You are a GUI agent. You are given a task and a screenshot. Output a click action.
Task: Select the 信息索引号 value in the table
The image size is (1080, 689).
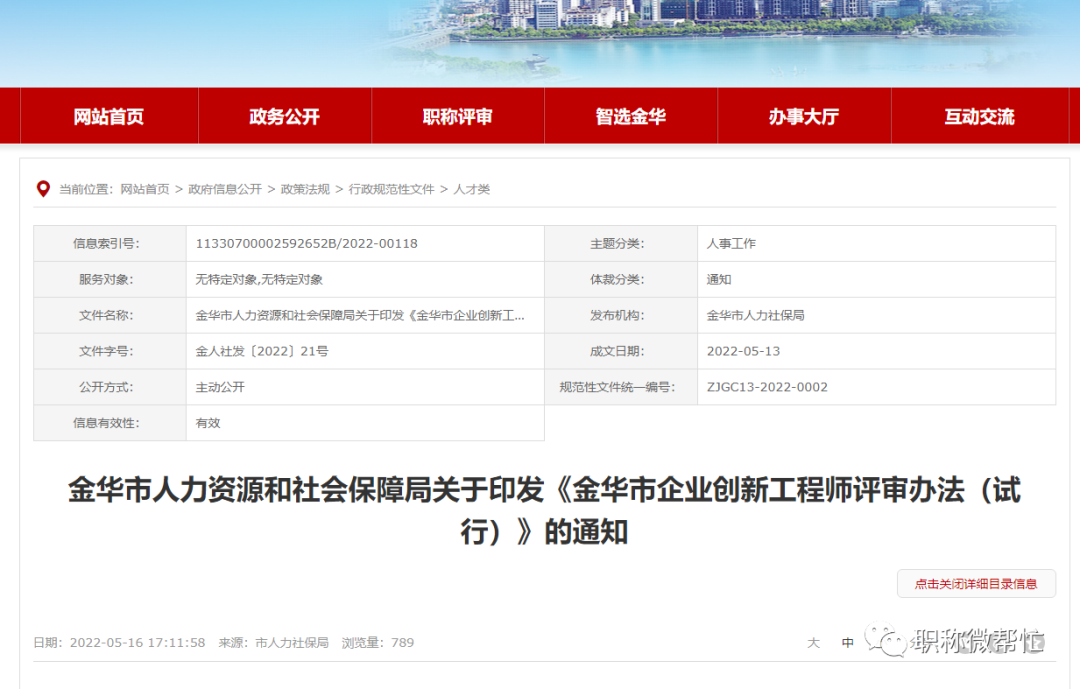pos(305,243)
